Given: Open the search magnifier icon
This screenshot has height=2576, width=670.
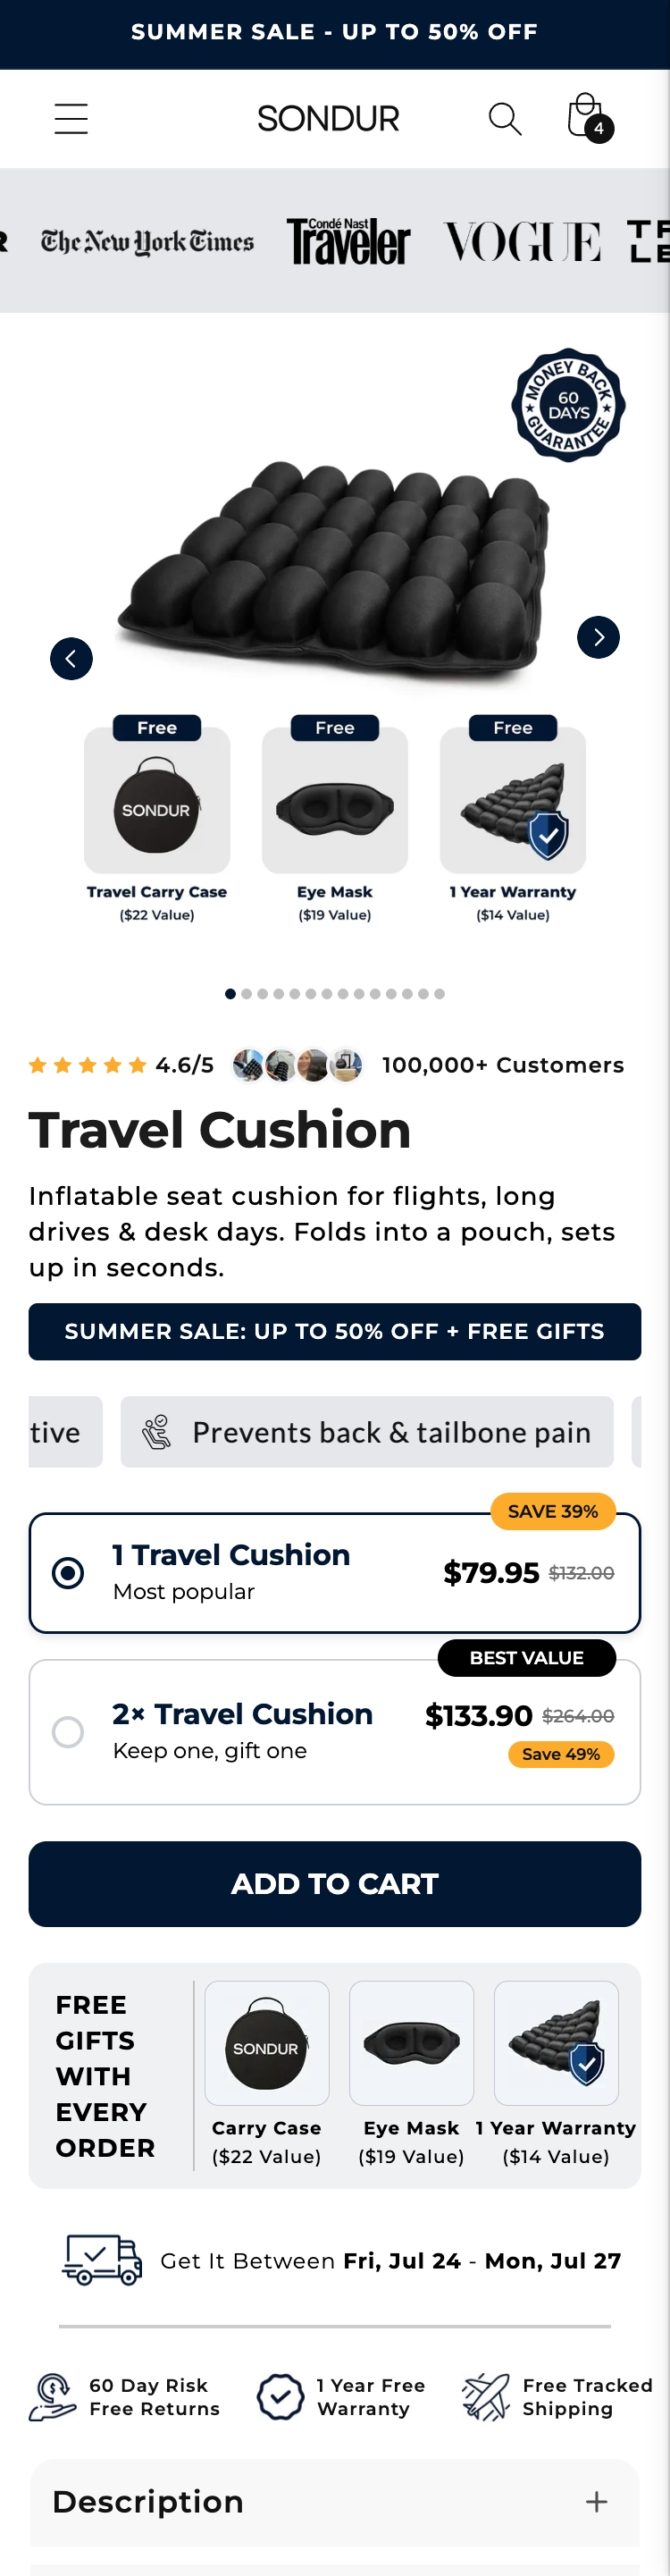Looking at the screenshot, I should [505, 119].
